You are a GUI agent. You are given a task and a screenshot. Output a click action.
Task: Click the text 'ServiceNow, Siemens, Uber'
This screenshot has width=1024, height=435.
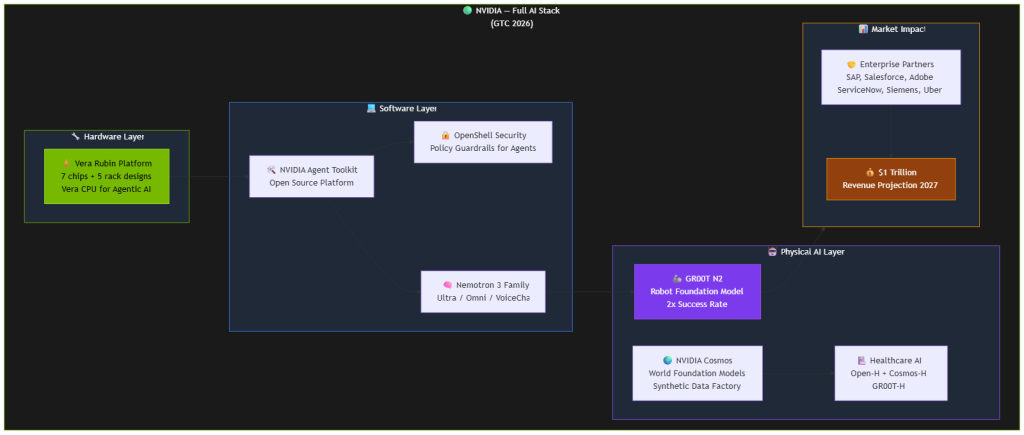point(891,89)
